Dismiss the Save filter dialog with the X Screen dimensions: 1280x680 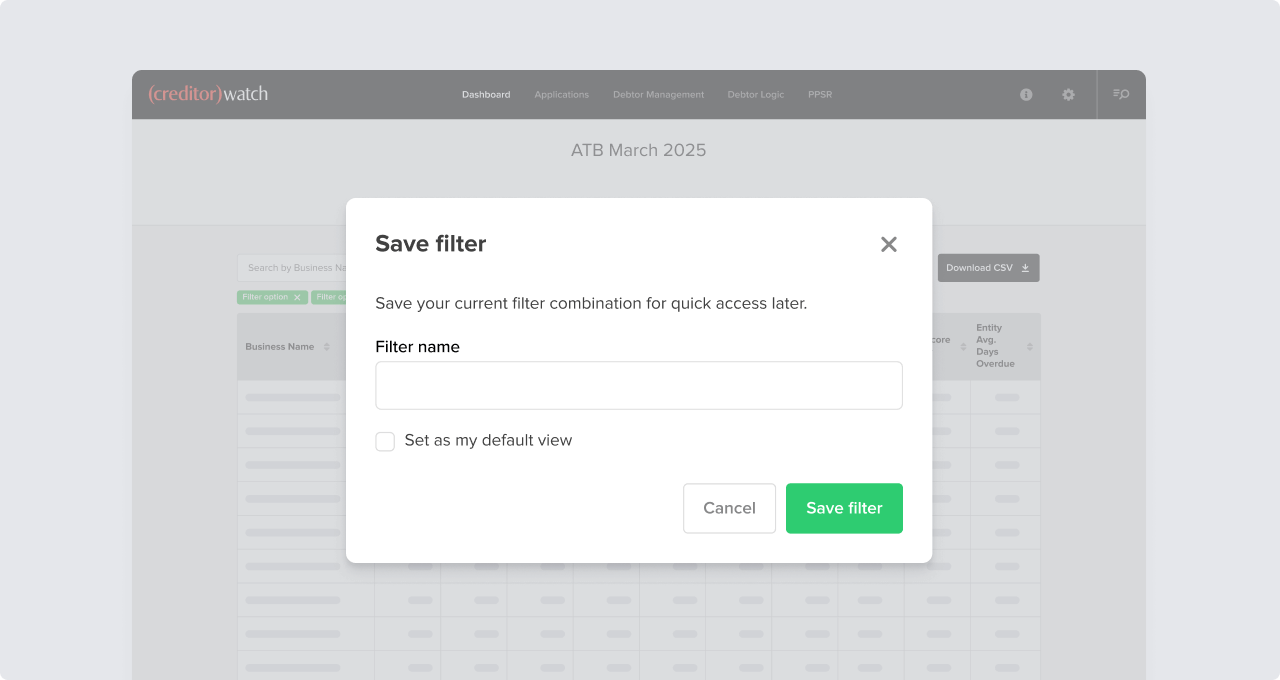(x=889, y=244)
